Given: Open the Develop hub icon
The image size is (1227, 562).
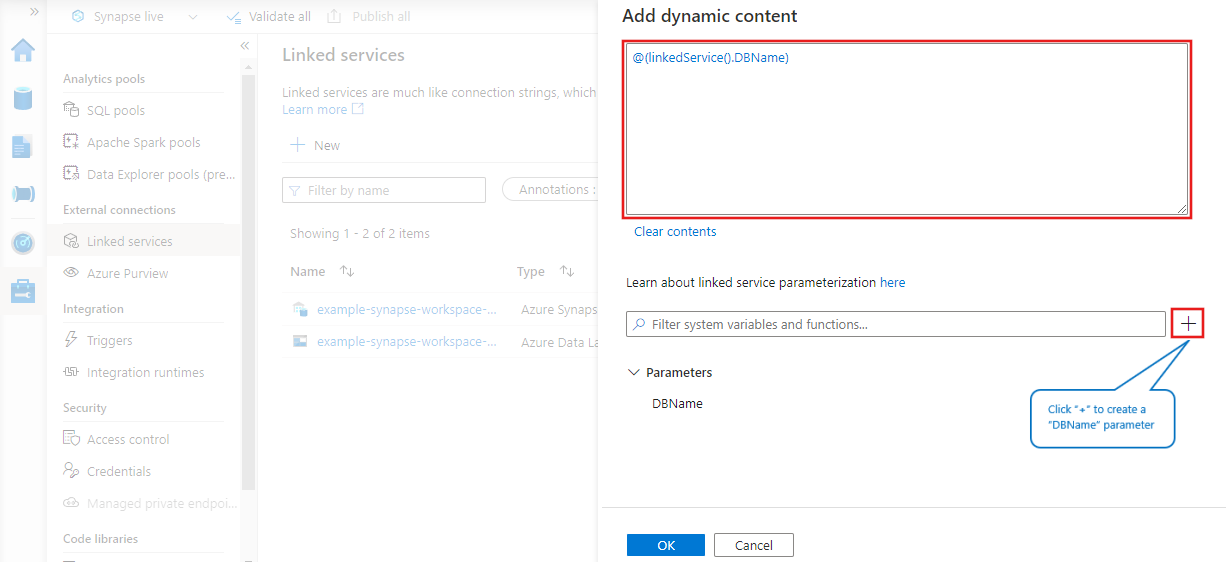Looking at the screenshot, I should point(22,145).
